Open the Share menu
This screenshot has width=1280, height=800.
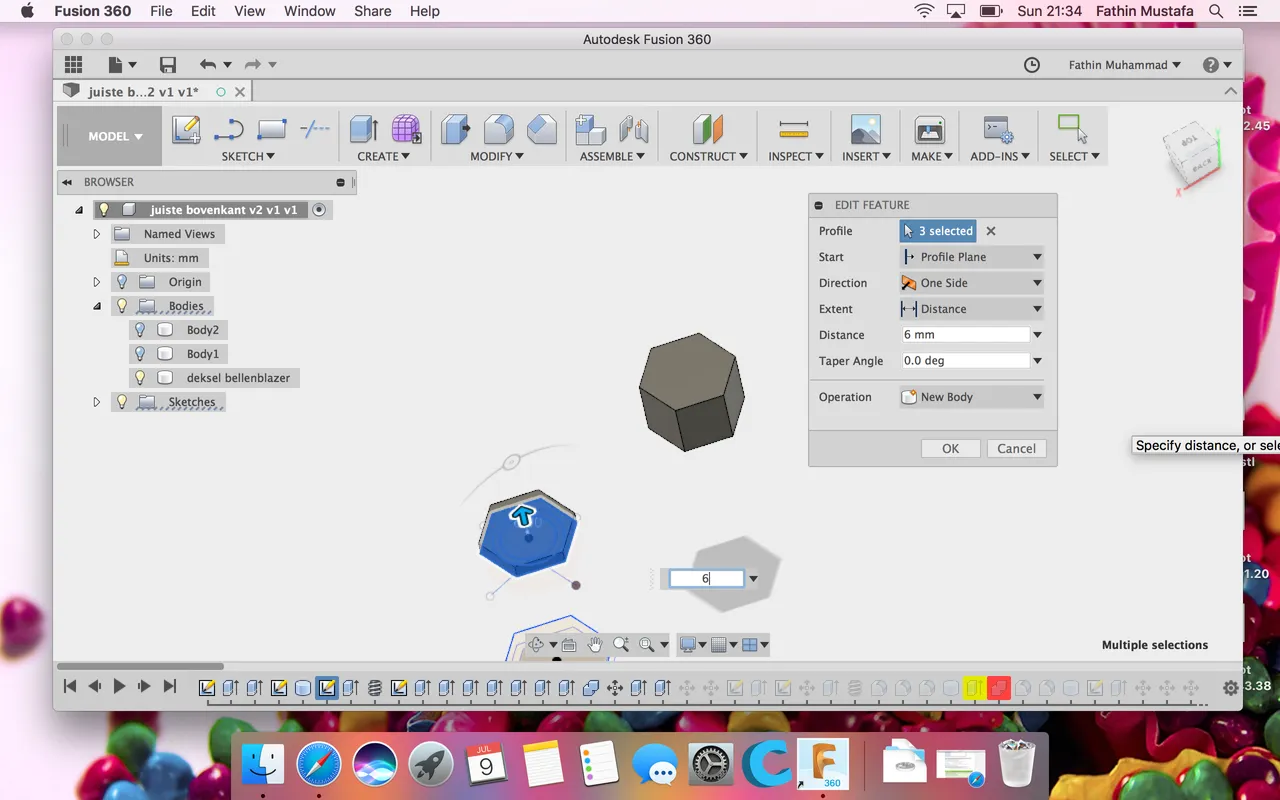pos(372,11)
